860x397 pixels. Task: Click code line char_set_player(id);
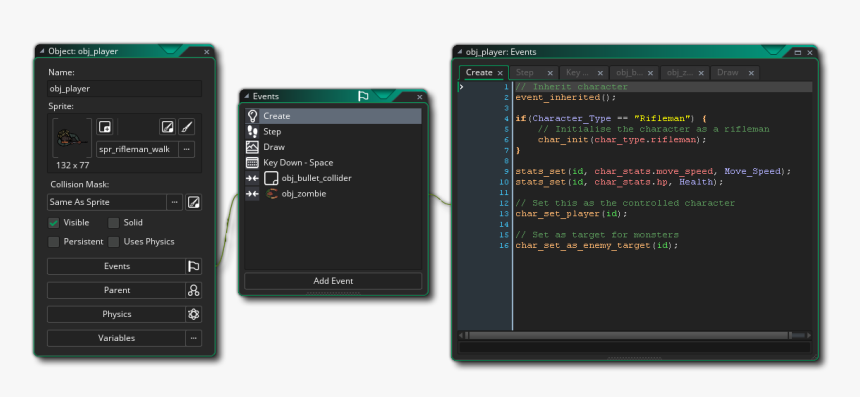pyautogui.click(x=571, y=213)
